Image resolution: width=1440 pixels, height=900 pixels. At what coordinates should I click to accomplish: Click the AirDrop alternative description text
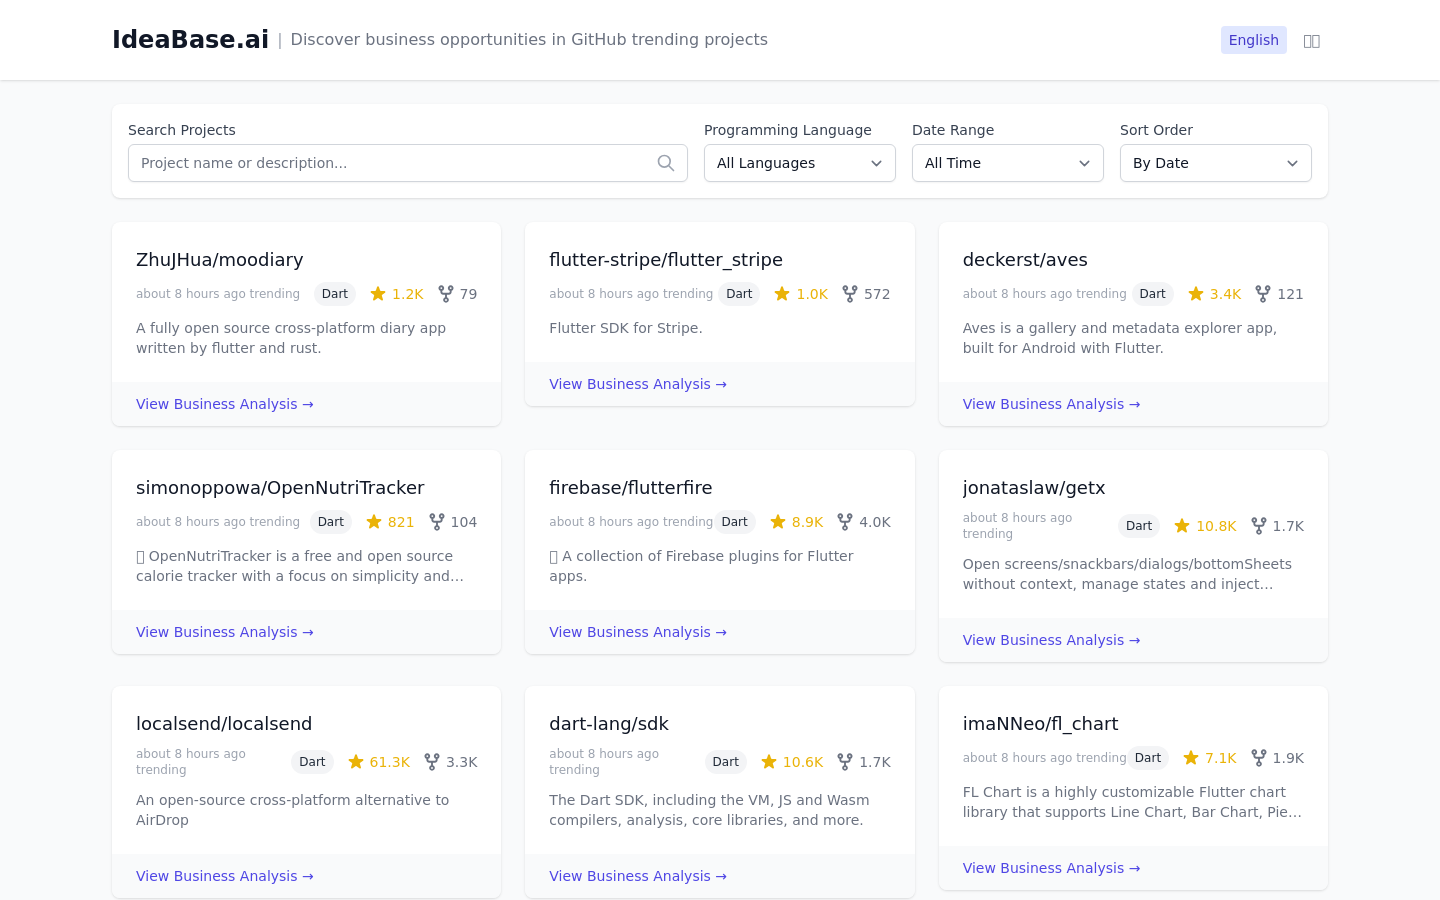293,810
